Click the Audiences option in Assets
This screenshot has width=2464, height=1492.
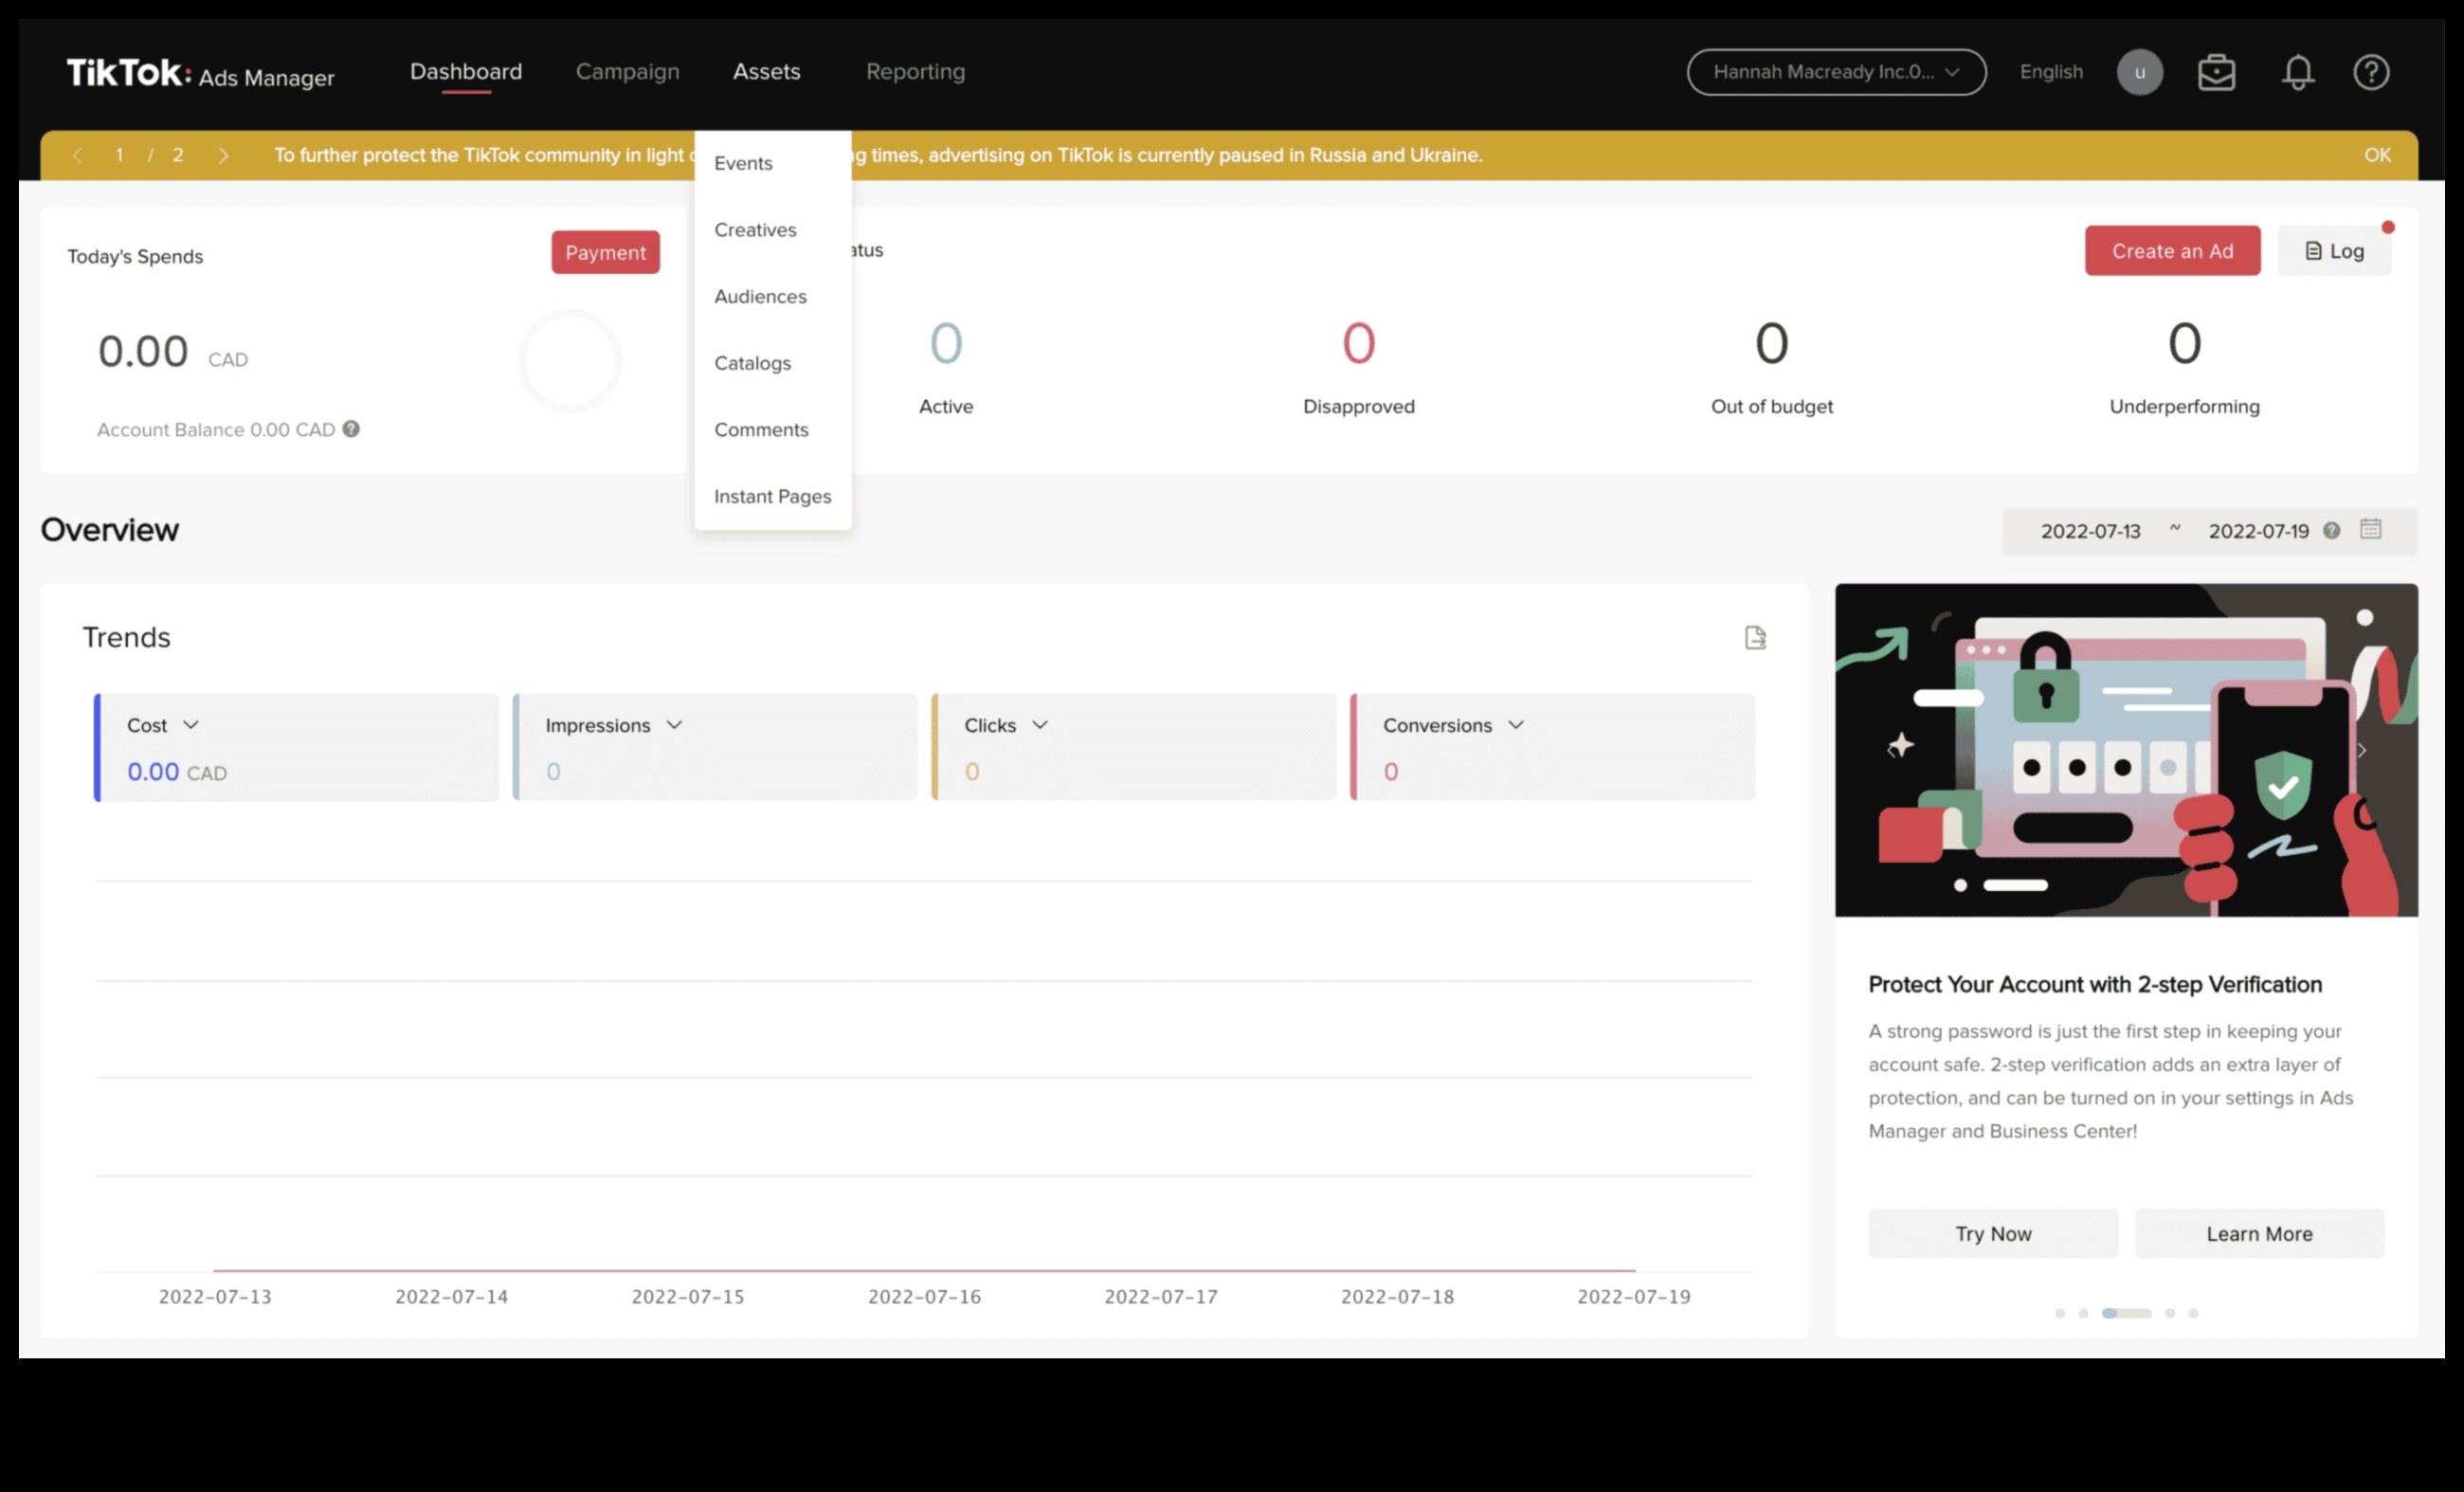[x=760, y=296]
